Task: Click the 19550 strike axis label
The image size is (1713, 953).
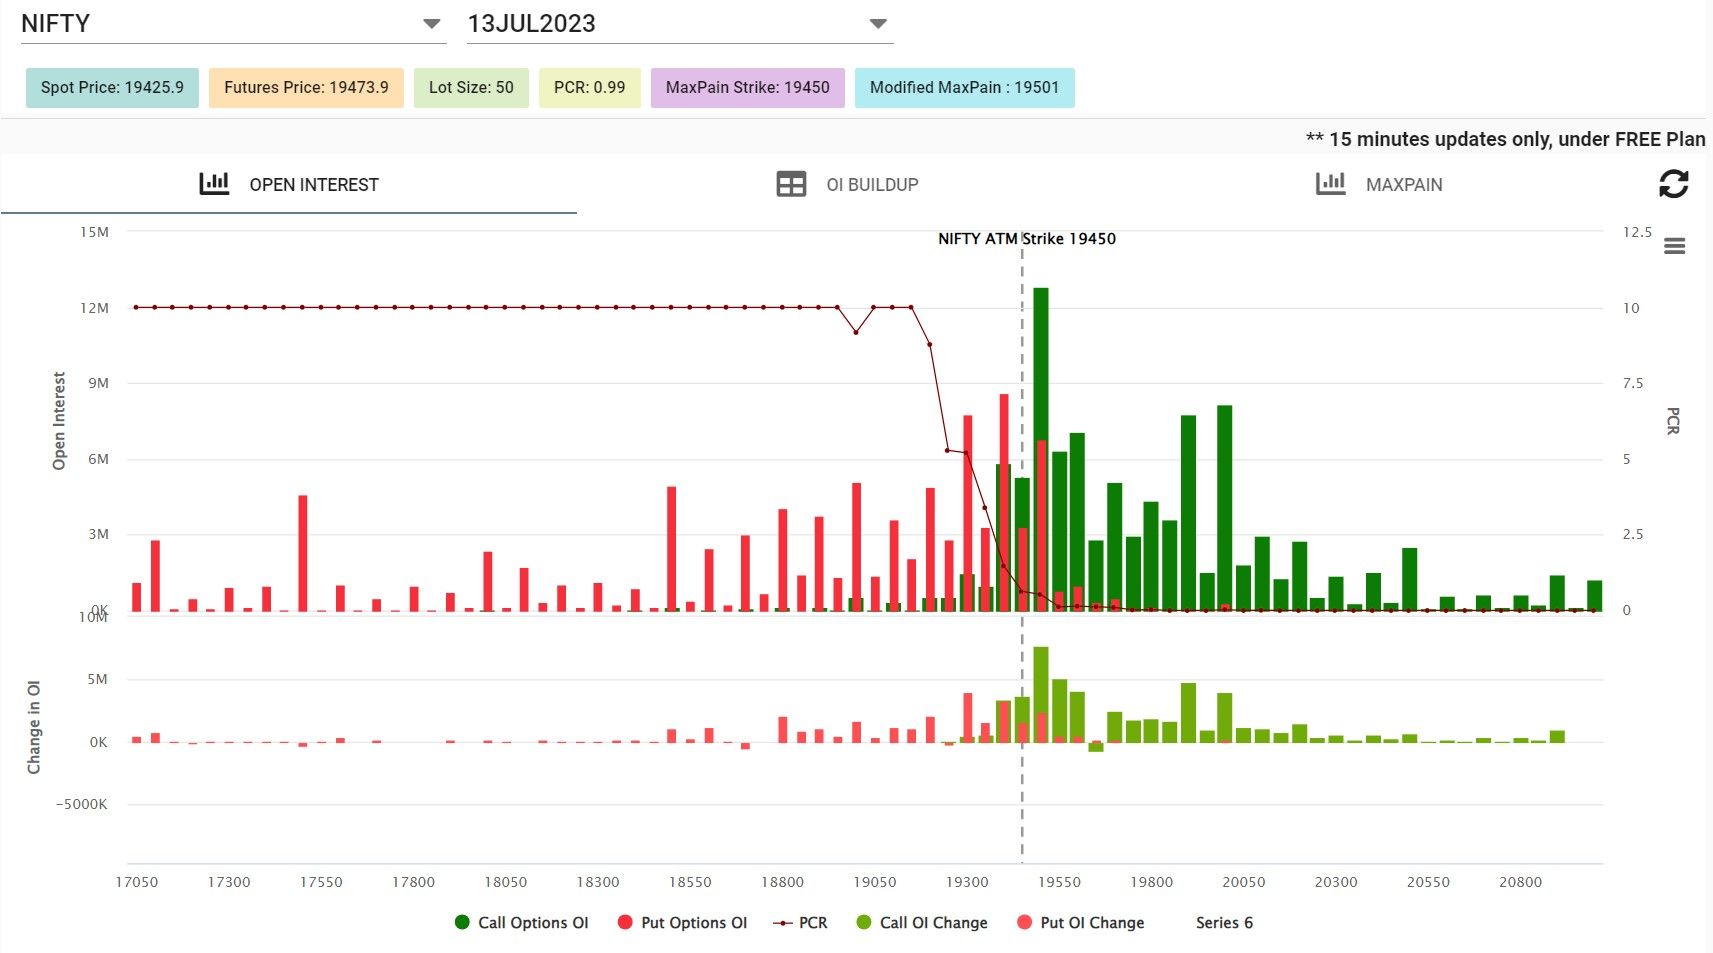Action: click(x=1059, y=882)
